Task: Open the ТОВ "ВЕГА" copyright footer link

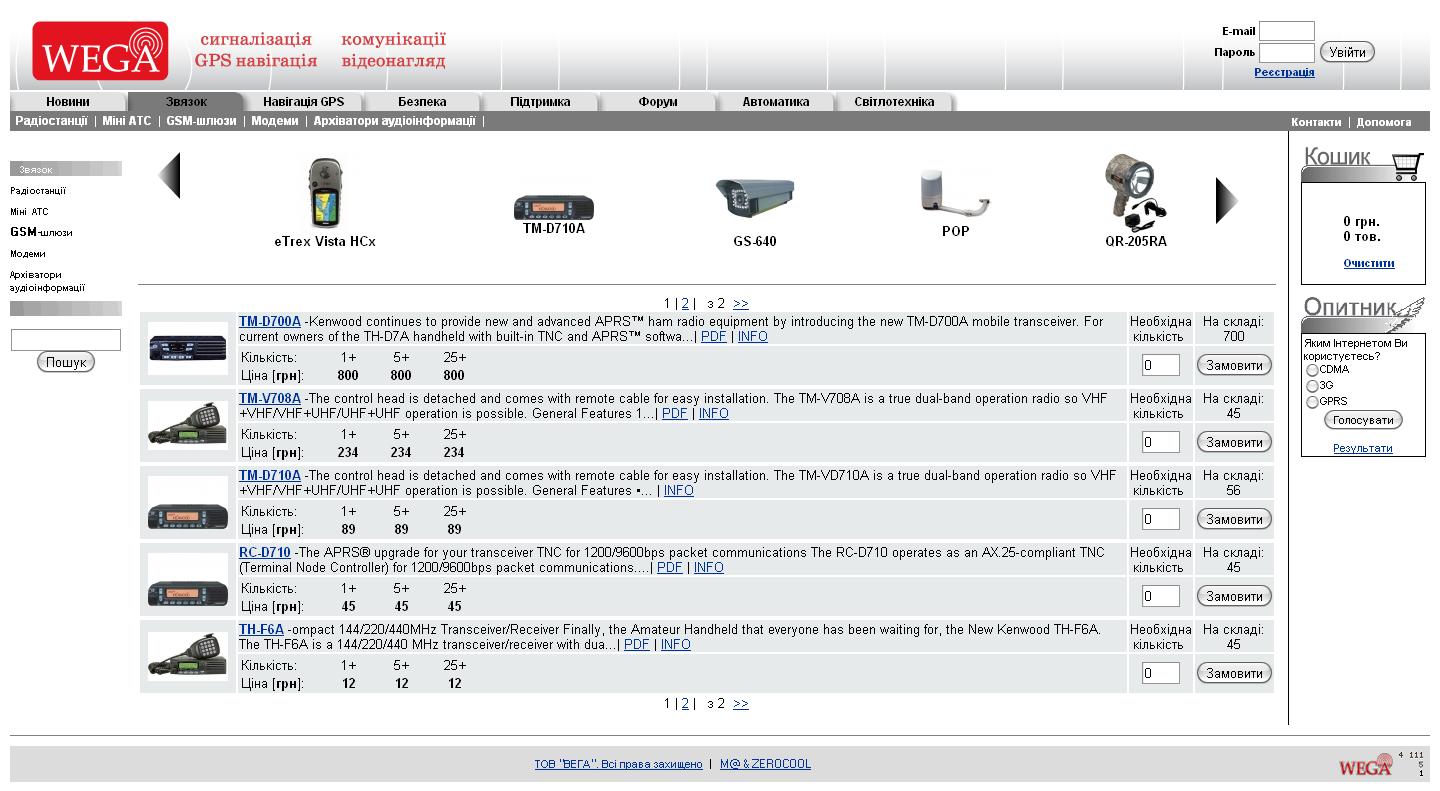Action: click(618, 764)
